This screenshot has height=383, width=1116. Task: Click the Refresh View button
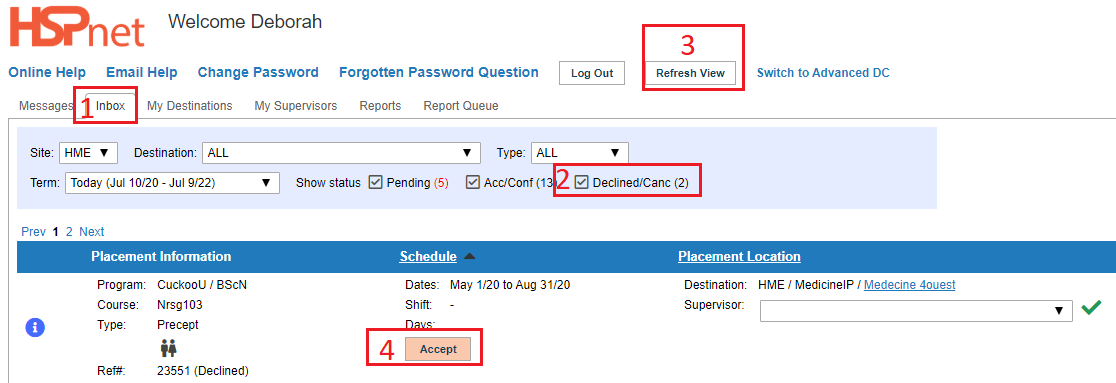point(690,73)
